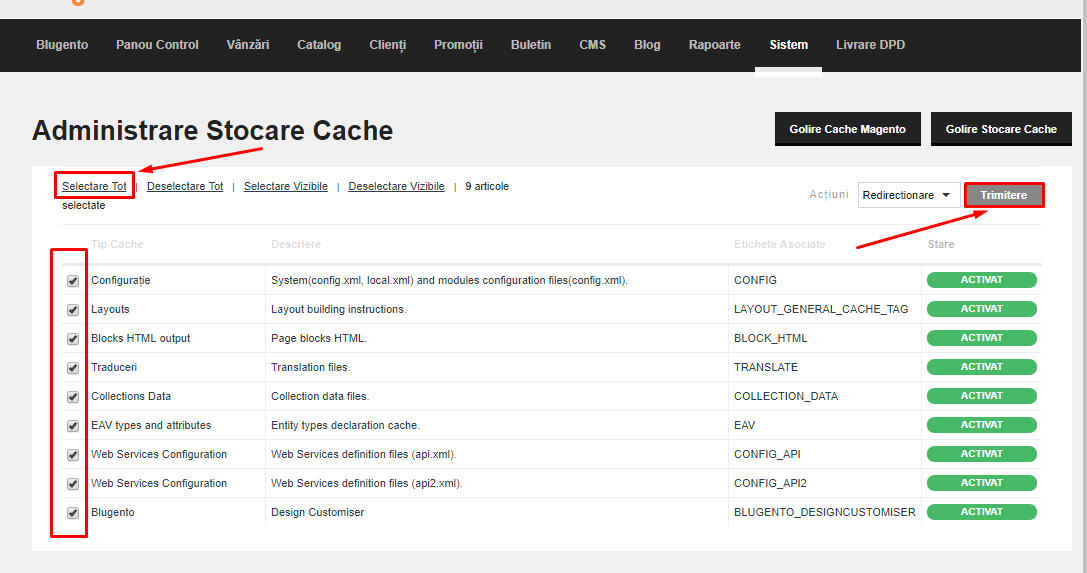Open the Livrare DPD menu
Viewport: 1087px width, 573px height.
click(x=871, y=45)
